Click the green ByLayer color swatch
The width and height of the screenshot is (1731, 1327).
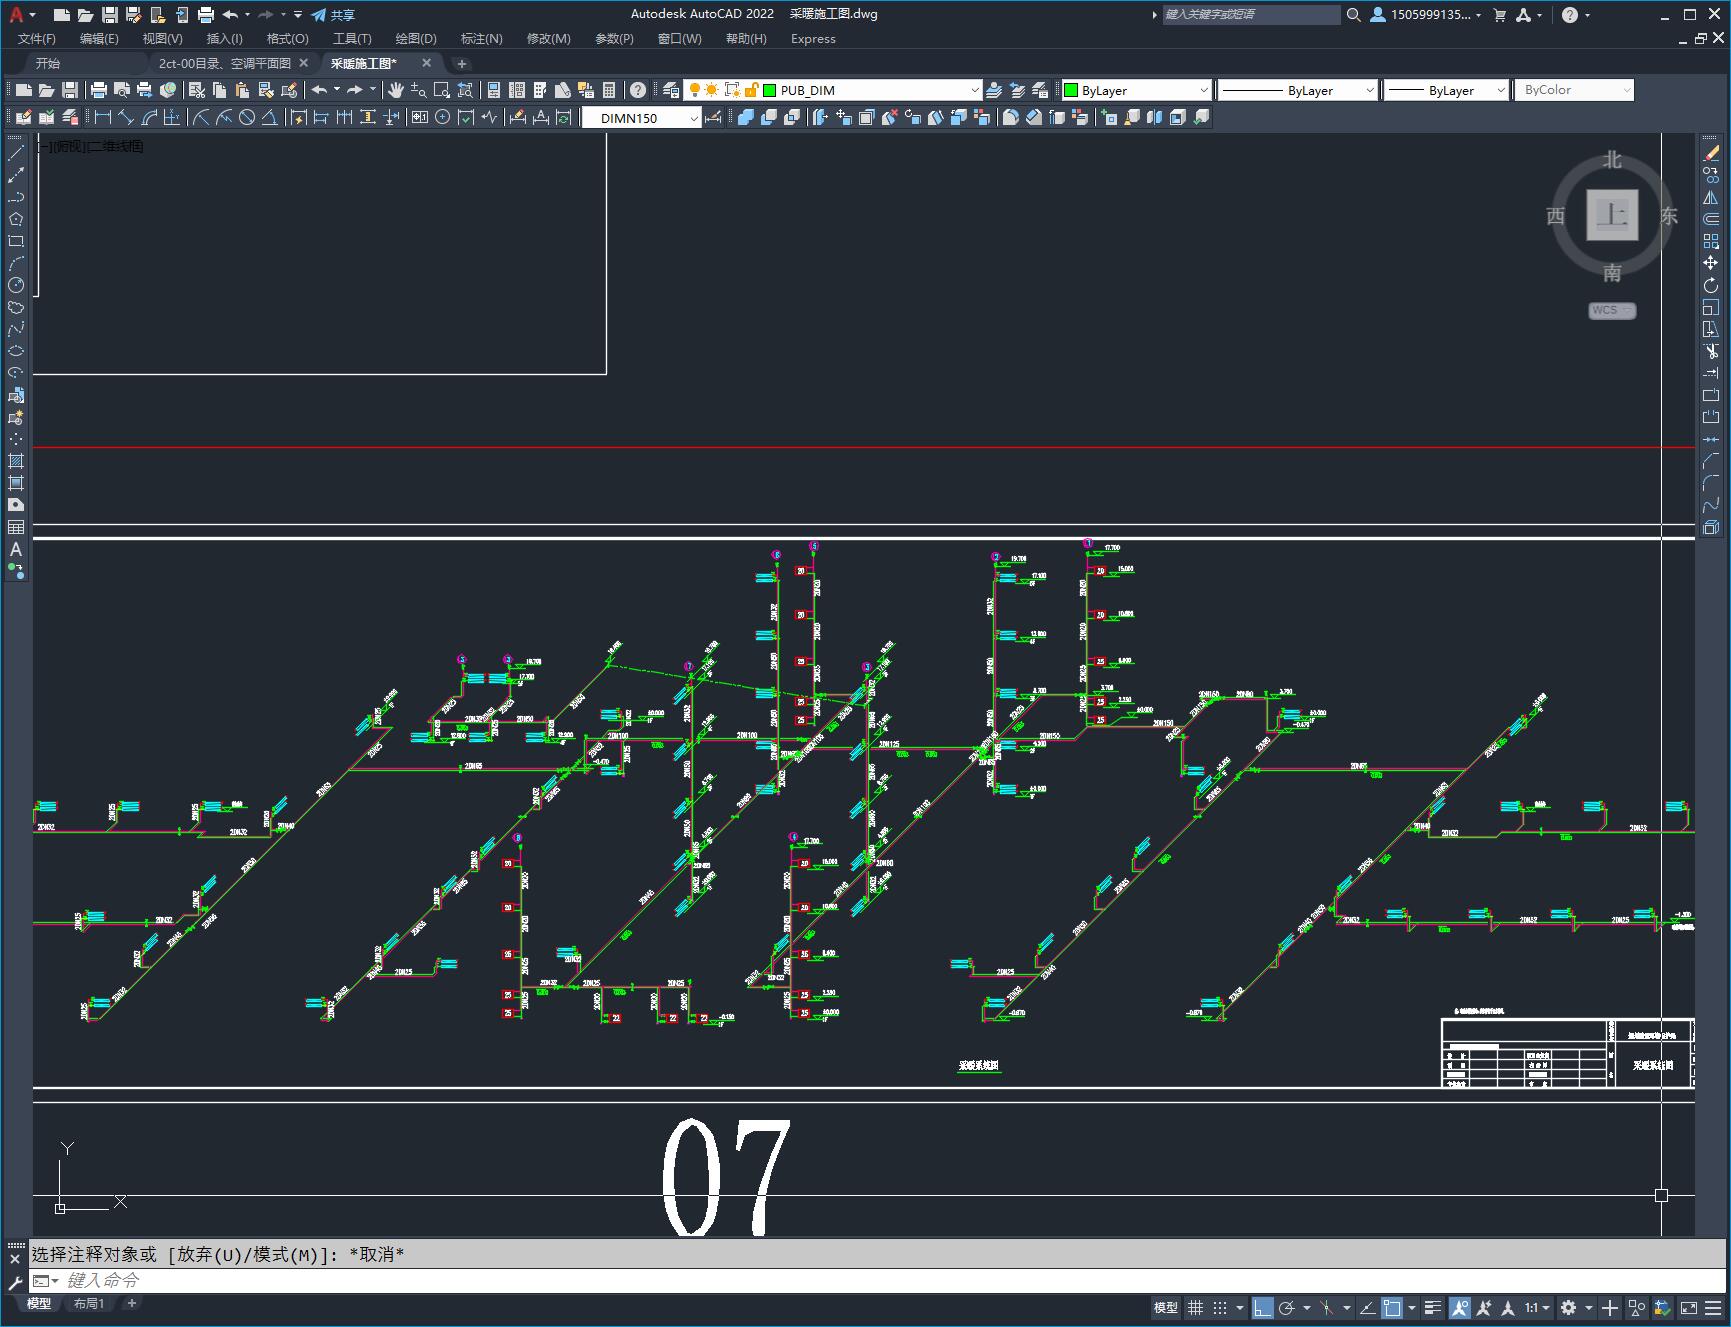click(x=1071, y=90)
